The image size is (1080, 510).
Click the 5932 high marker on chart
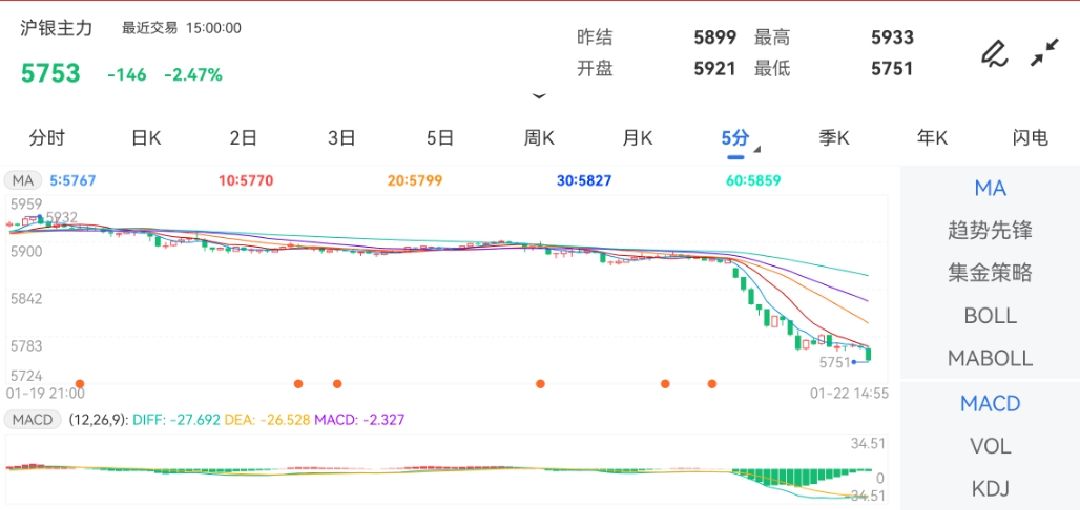click(61, 217)
